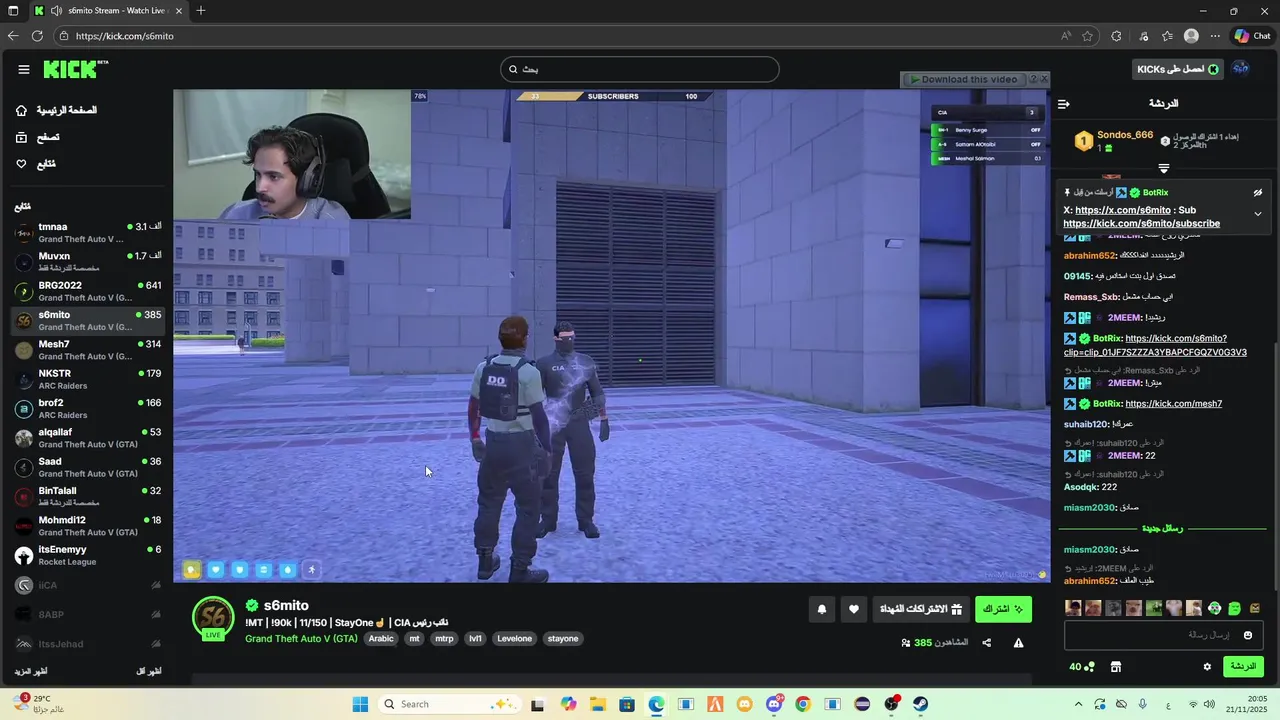Share the stream with the share icon
Screen dimensions: 1280x720
coord(986,643)
